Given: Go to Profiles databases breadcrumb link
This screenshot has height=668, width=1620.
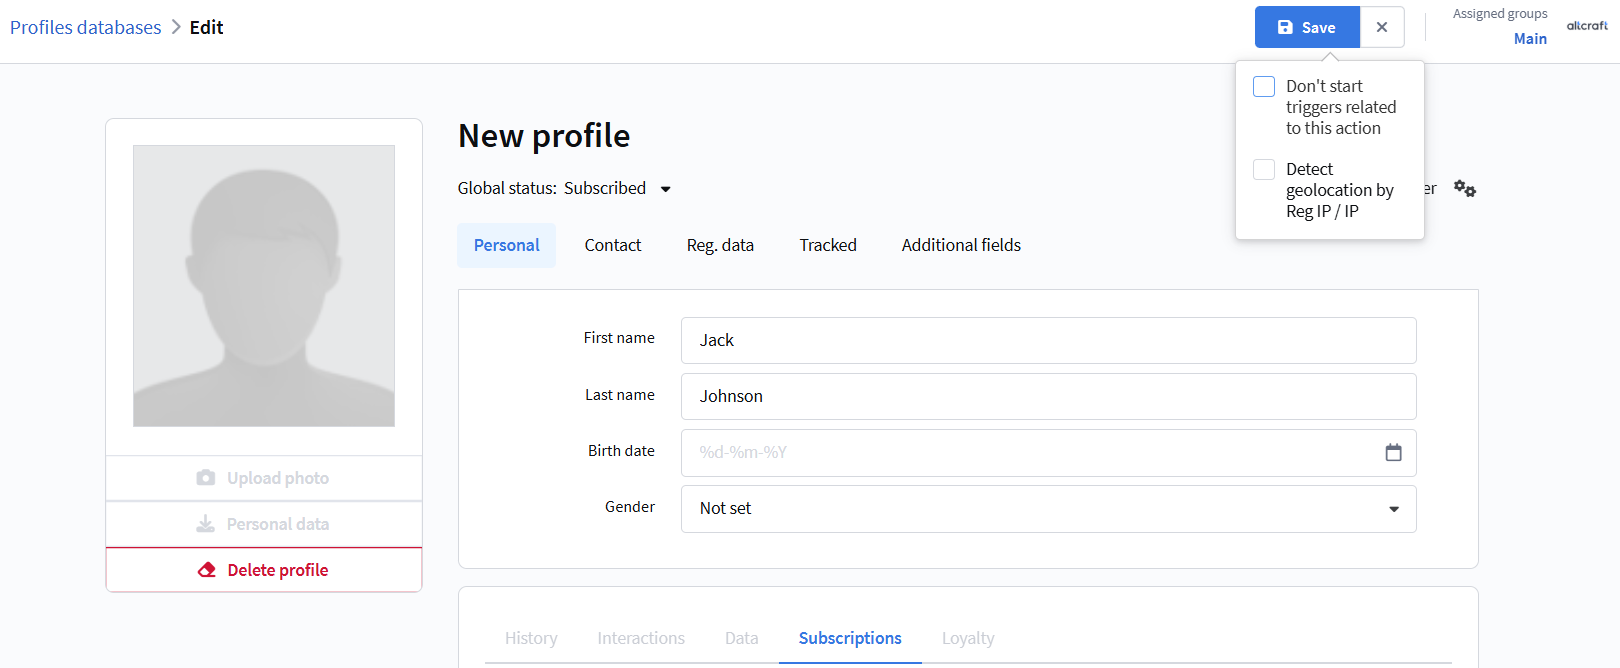Looking at the screenshot, I should (x=85, y=27).
